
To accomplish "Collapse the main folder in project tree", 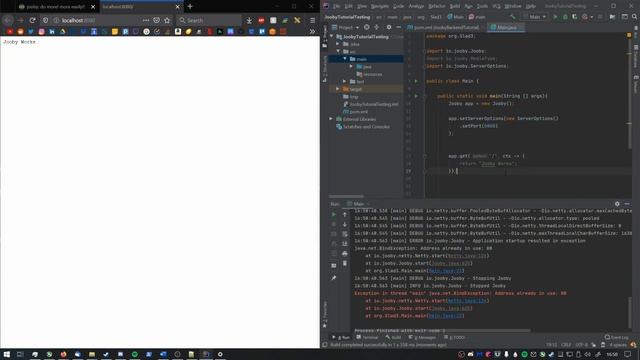I will tap(345, 59).
